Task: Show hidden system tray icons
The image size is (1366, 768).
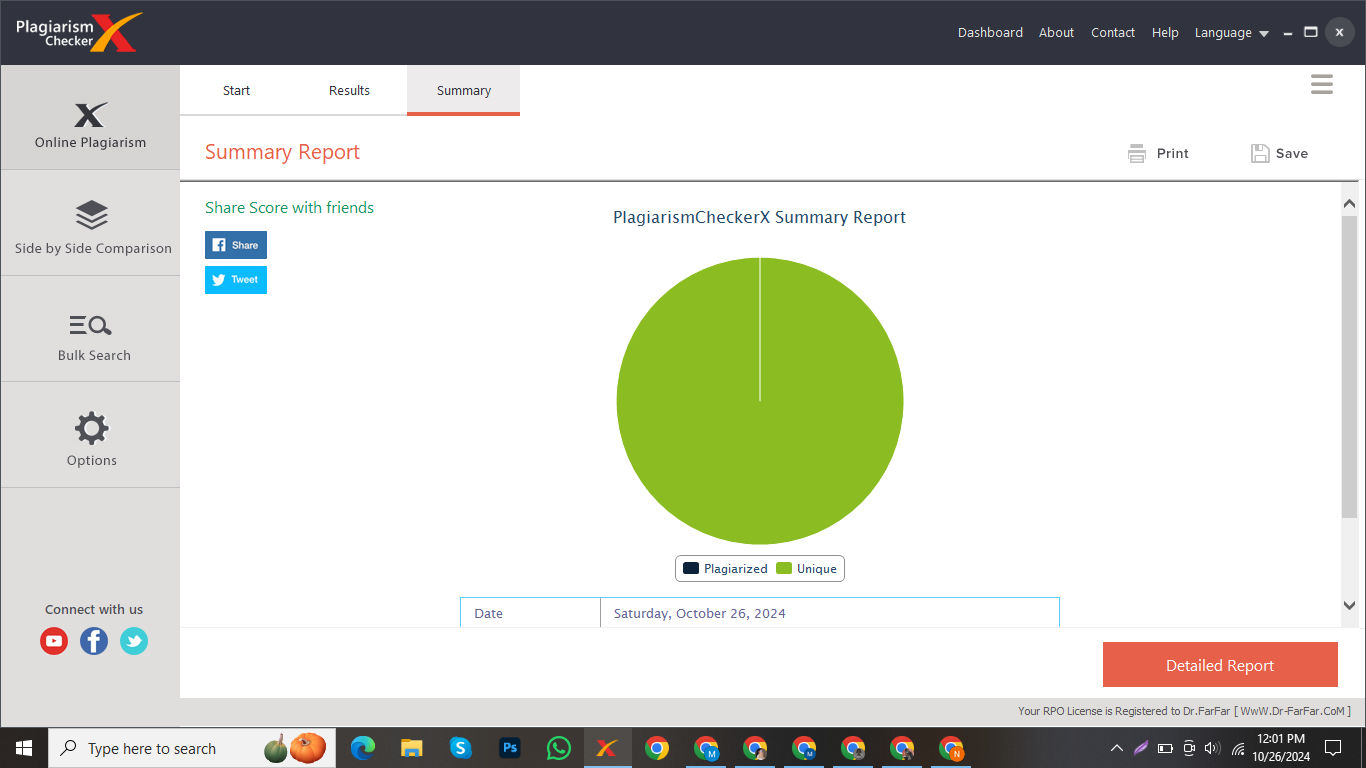Action: (1117, 748)
